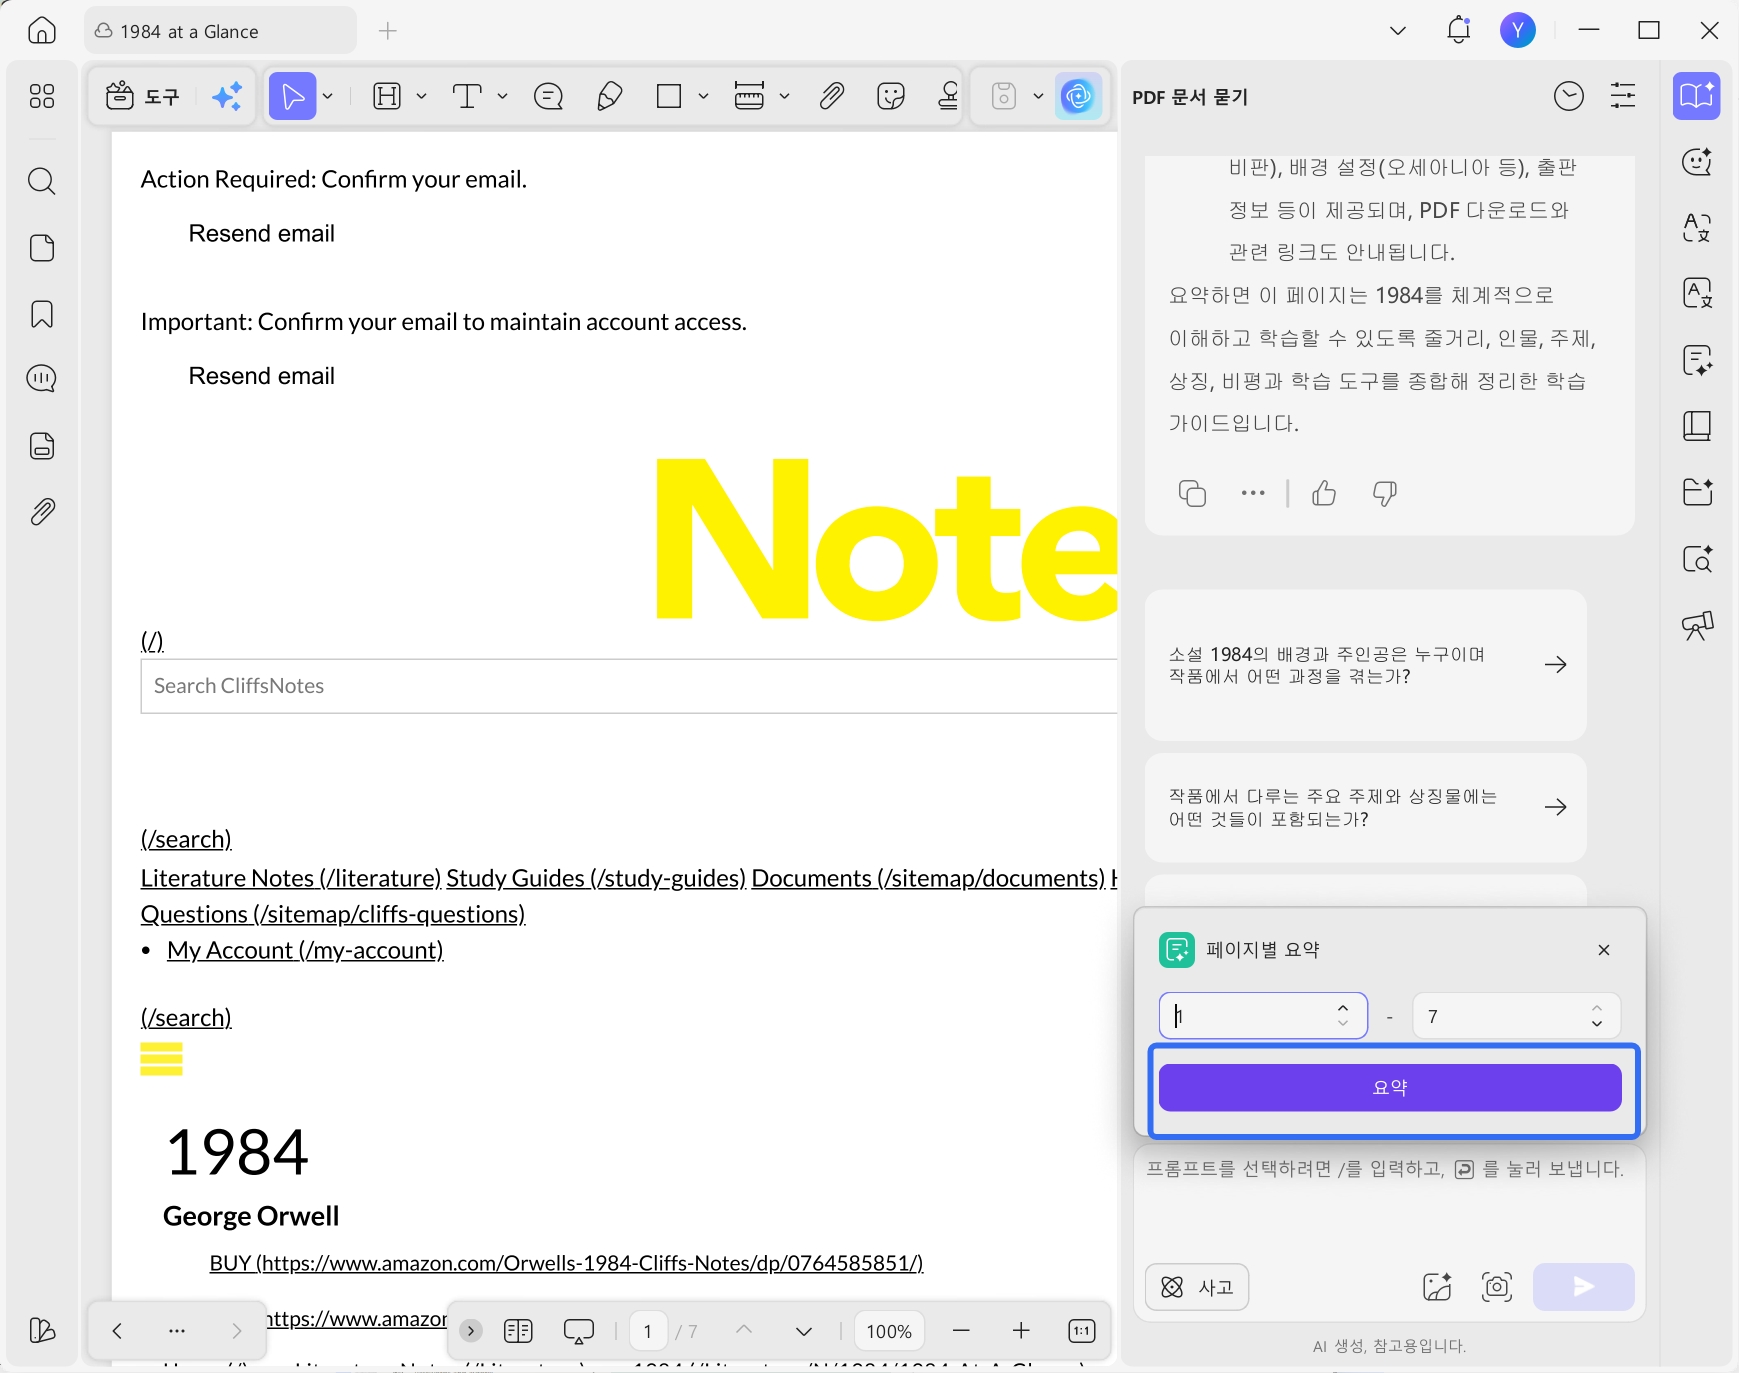
Task: Add a new tab with plus button
Action: pos(388,31)
